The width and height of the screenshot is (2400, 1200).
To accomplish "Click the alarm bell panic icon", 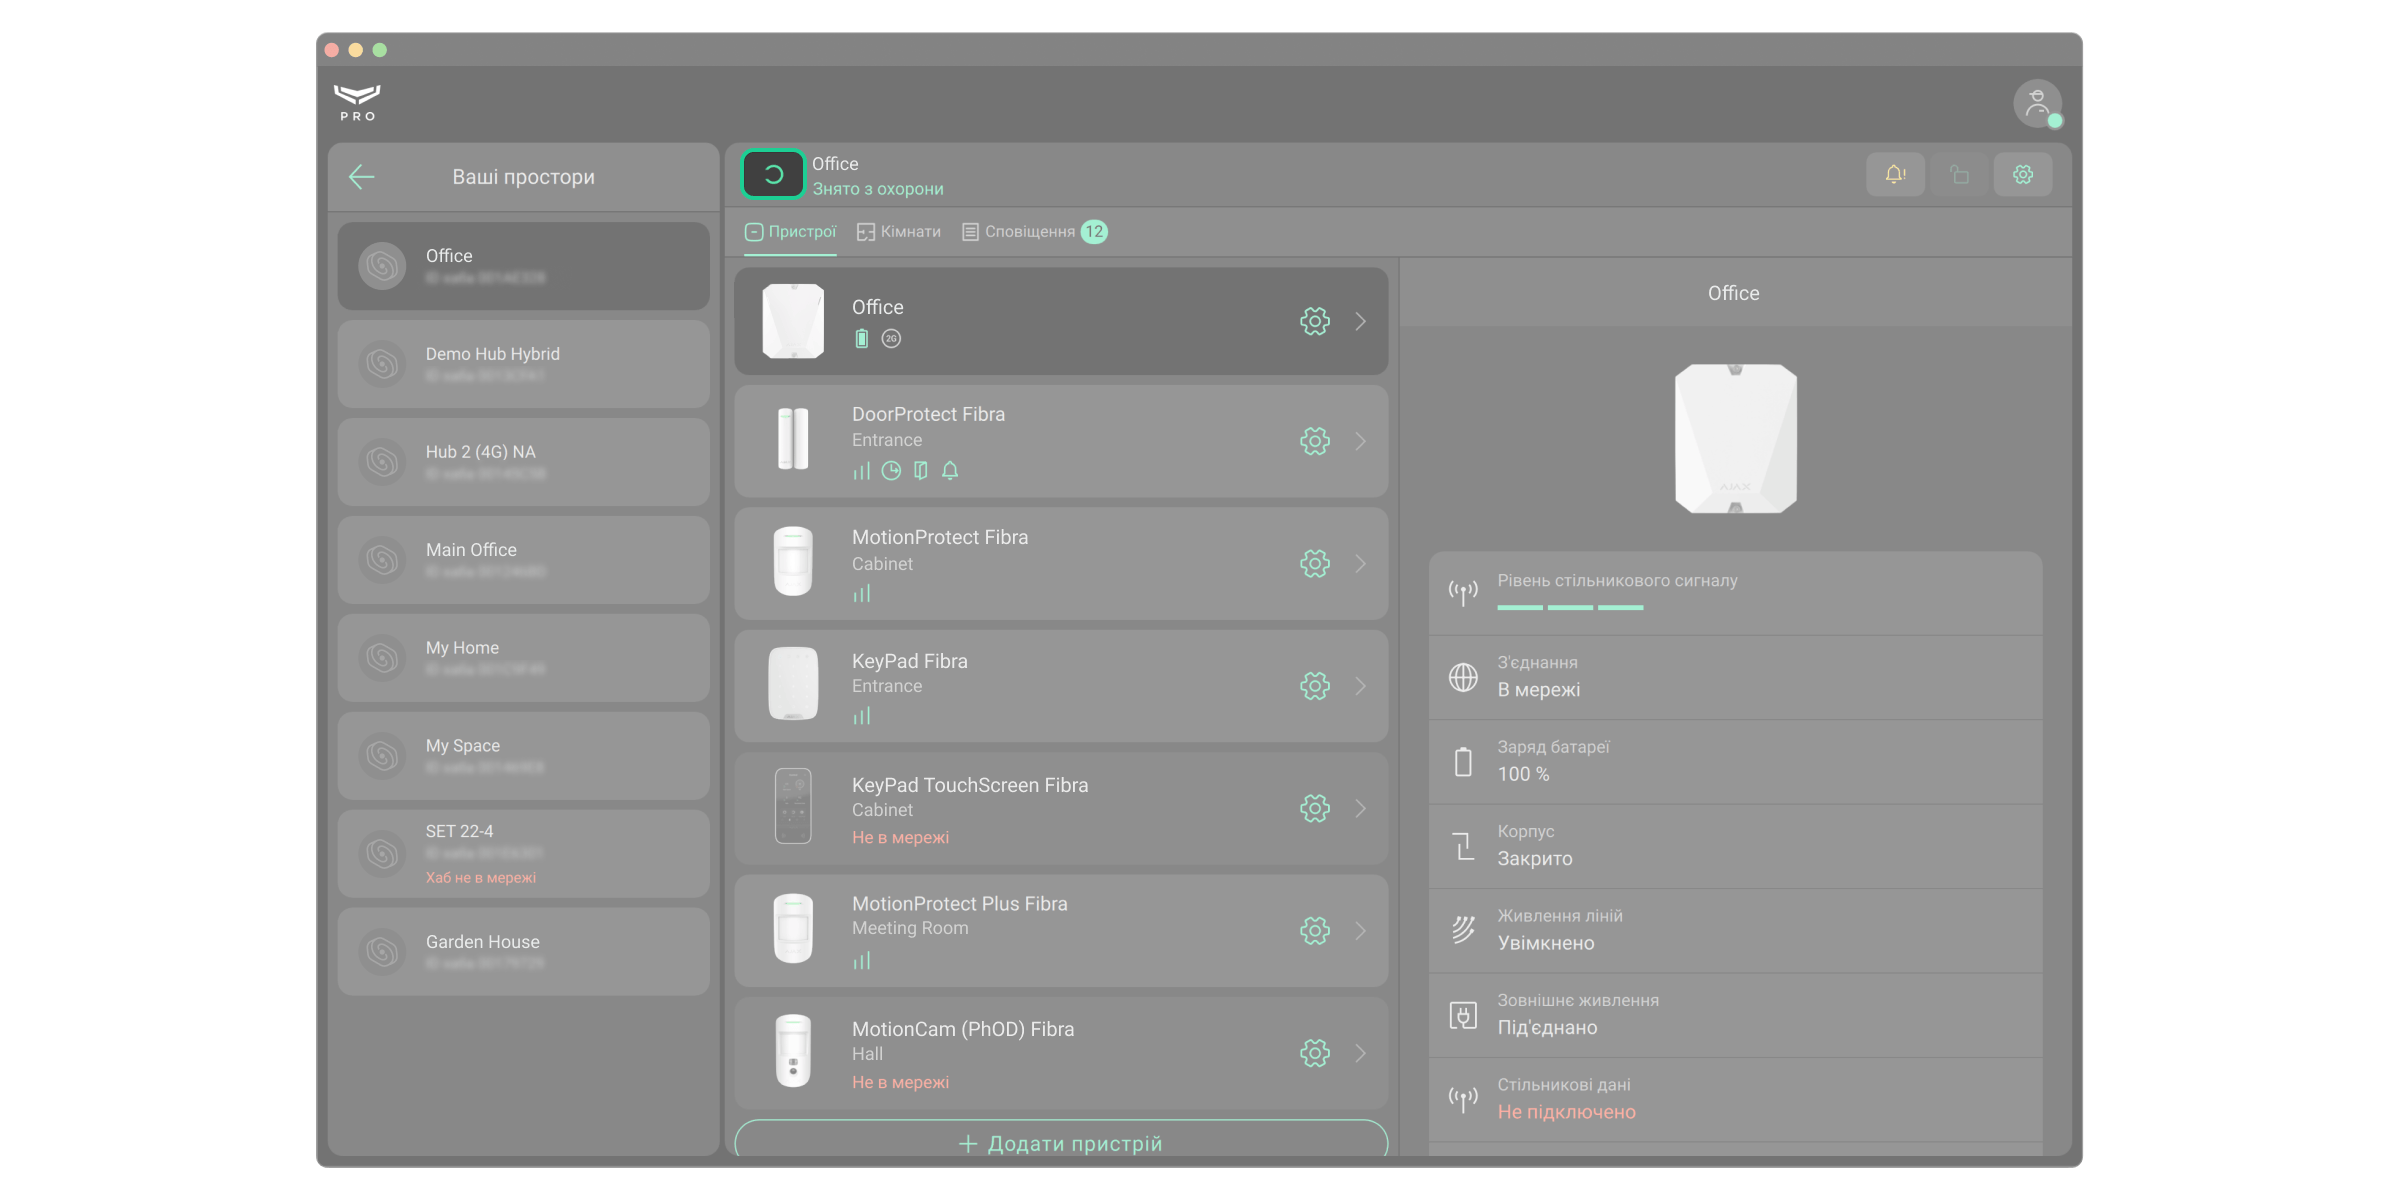I will (1895, 175).
